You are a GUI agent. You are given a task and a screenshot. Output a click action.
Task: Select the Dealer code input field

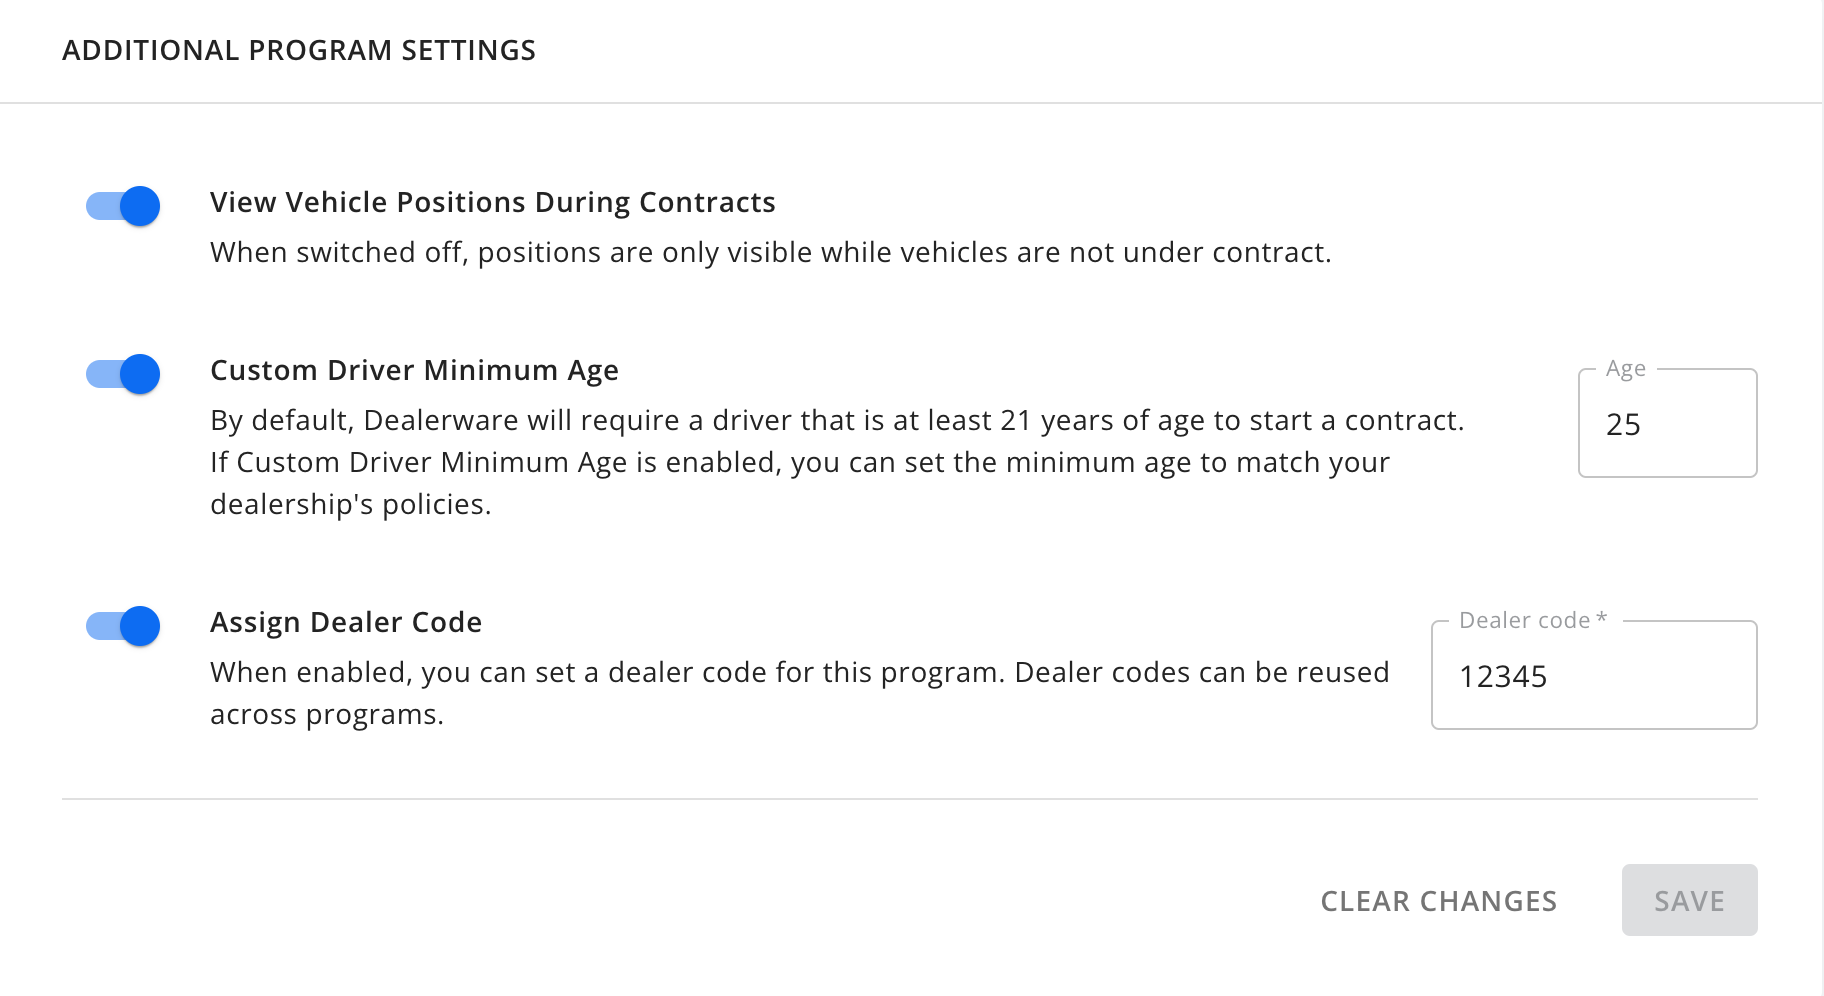[x=1592, y=676]
